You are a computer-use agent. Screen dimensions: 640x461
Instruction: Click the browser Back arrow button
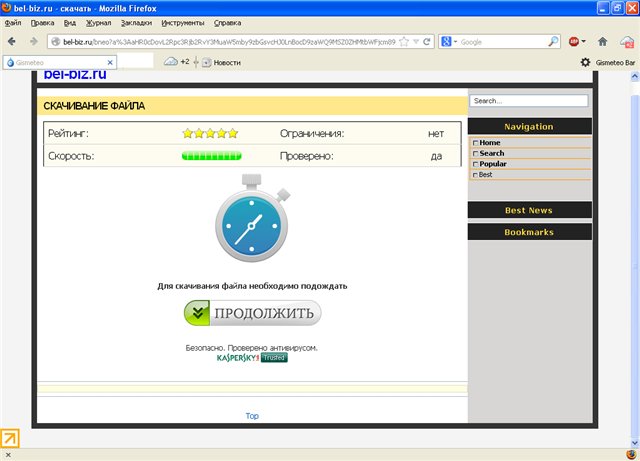coord(14,42)
